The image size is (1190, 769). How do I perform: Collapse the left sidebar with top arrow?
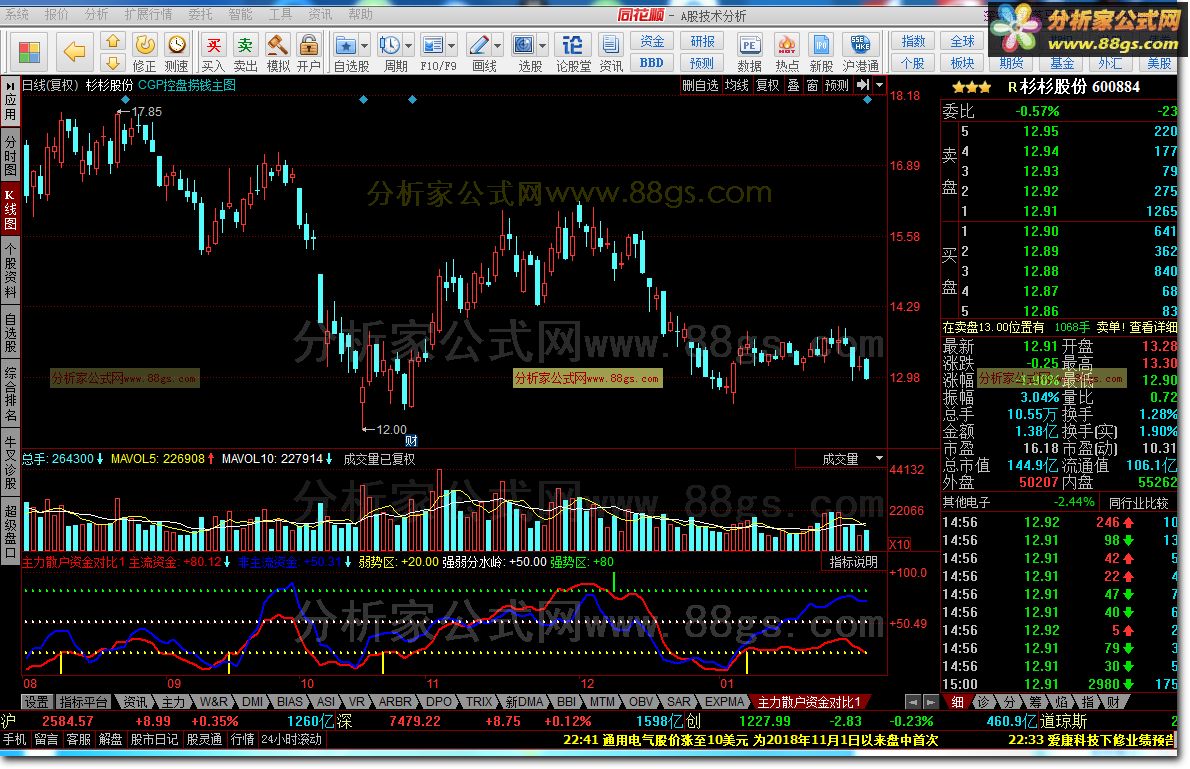click(10, 87)
